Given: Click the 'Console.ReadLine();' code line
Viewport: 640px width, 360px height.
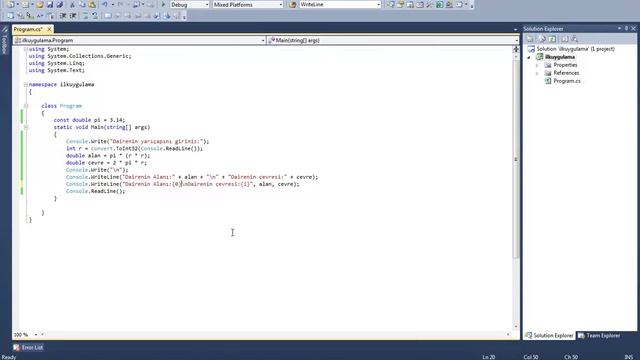Looking at the screenshot, I should coord(96,191).
